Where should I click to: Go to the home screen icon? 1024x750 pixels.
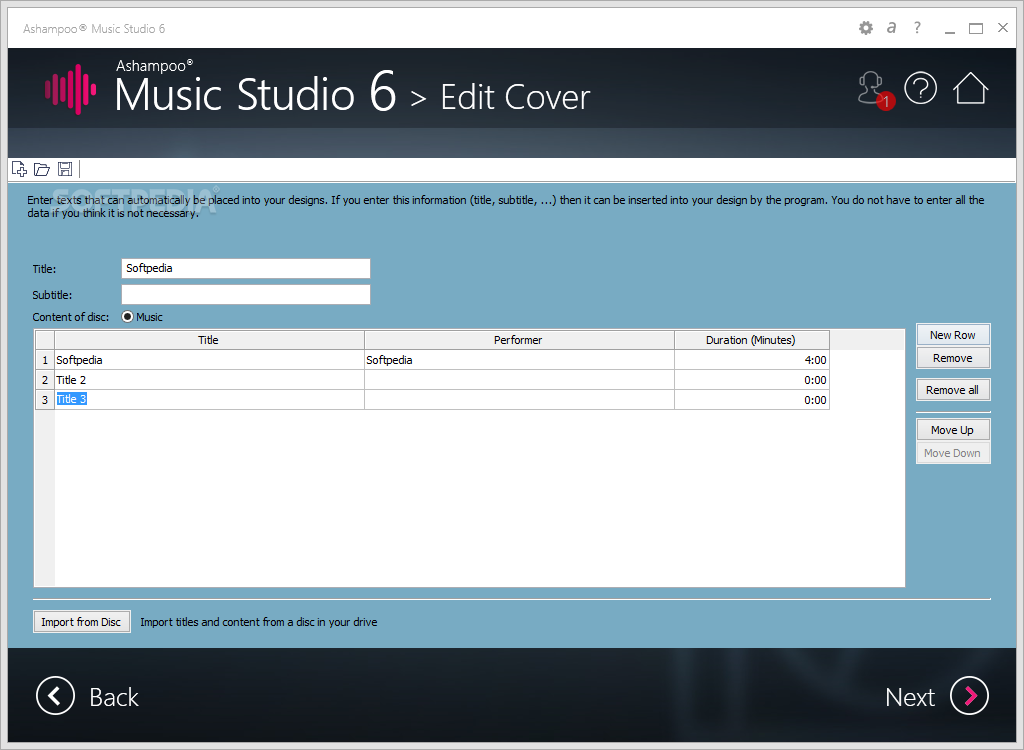point(970,88)
